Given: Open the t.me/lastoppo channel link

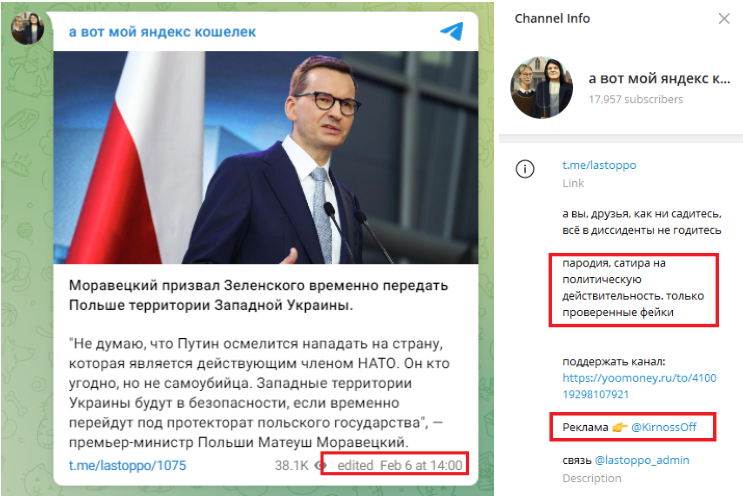Looking at the screenshot, I should point(599,165).
